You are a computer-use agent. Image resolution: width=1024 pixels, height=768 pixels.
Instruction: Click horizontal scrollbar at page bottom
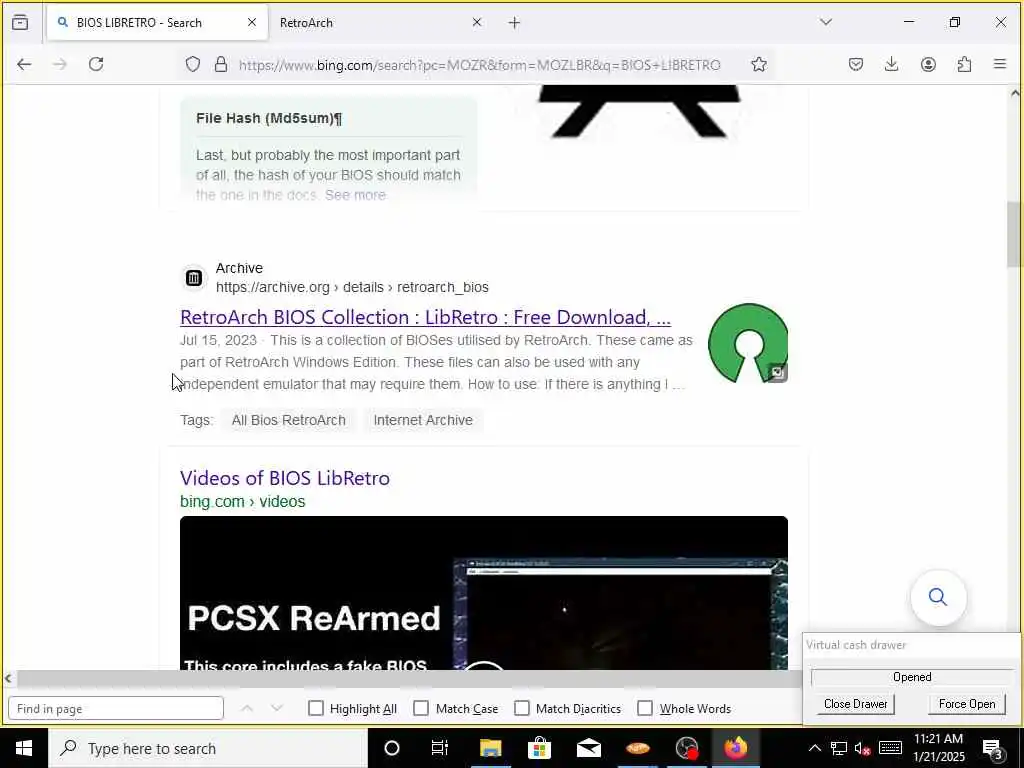coord(409,679)
